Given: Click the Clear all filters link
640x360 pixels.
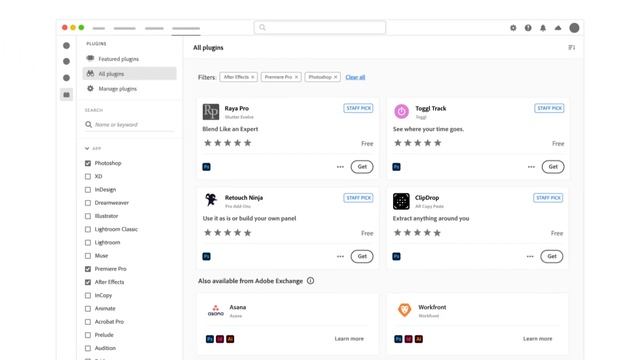Looking at the screenshot, I should [355, 77].
